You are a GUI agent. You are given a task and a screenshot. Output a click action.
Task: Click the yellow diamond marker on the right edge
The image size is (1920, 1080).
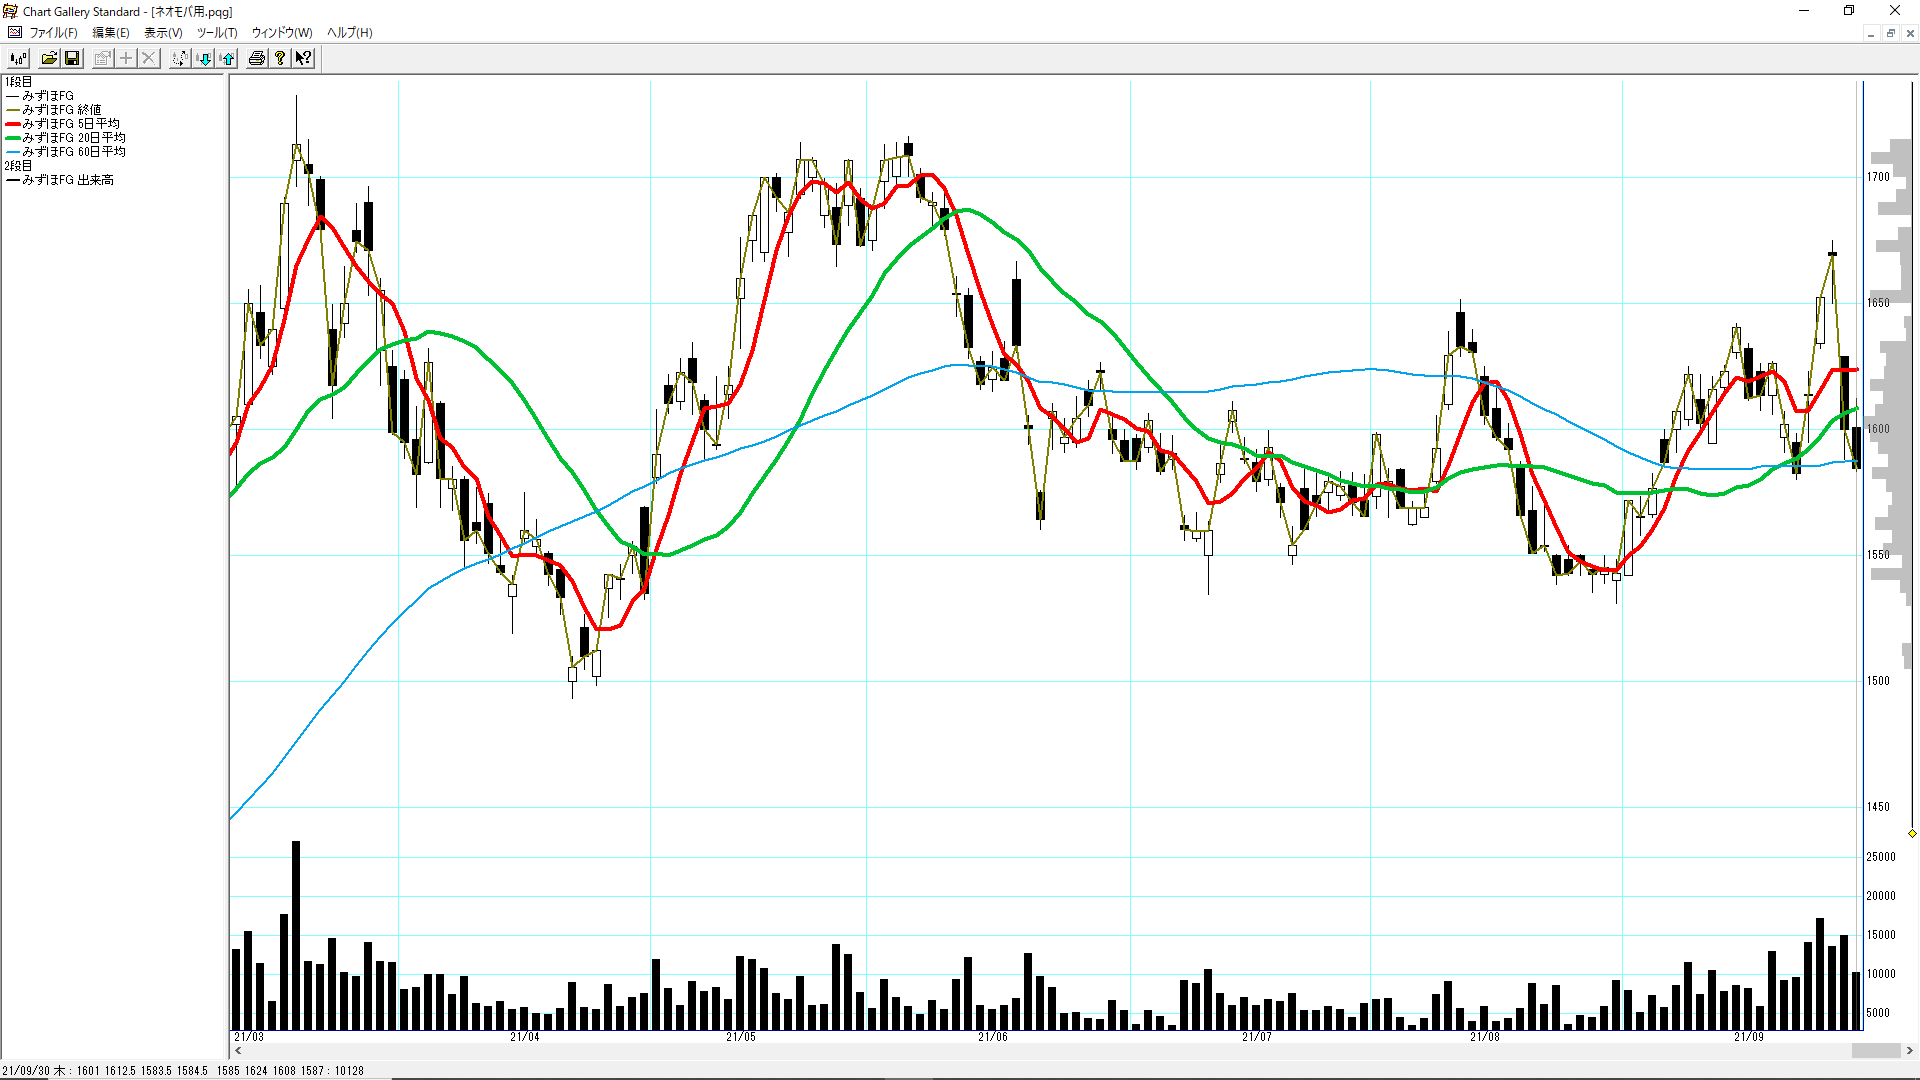(1911, 833)
